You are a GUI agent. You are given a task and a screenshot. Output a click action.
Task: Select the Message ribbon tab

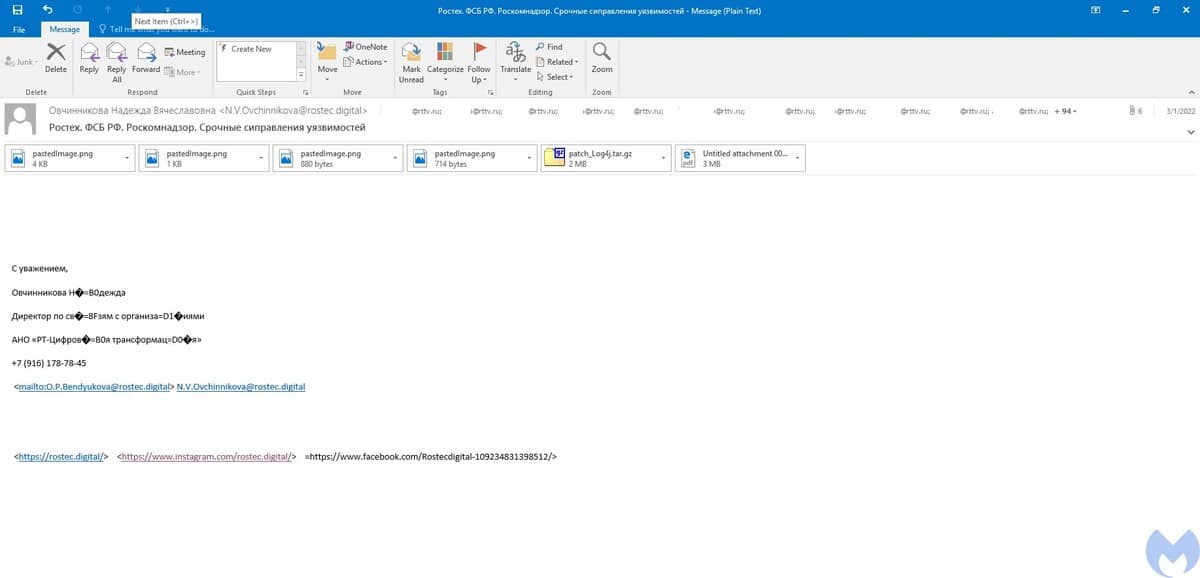click(65, 30)
